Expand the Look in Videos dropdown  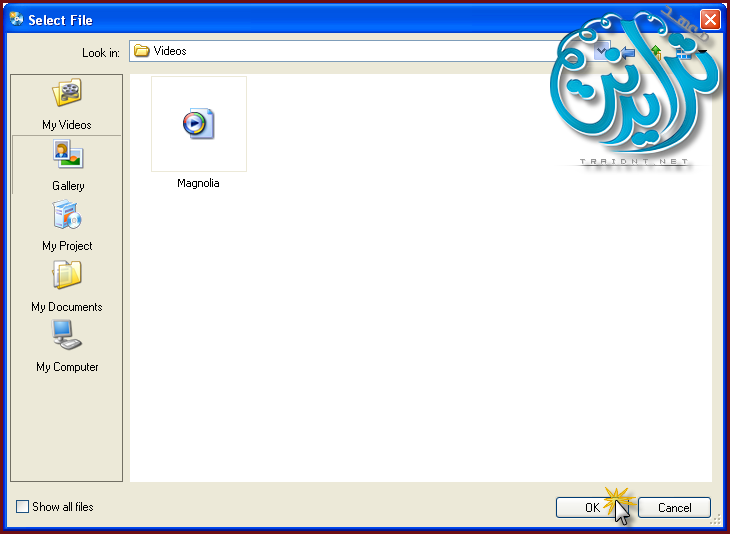coord(602,51)
